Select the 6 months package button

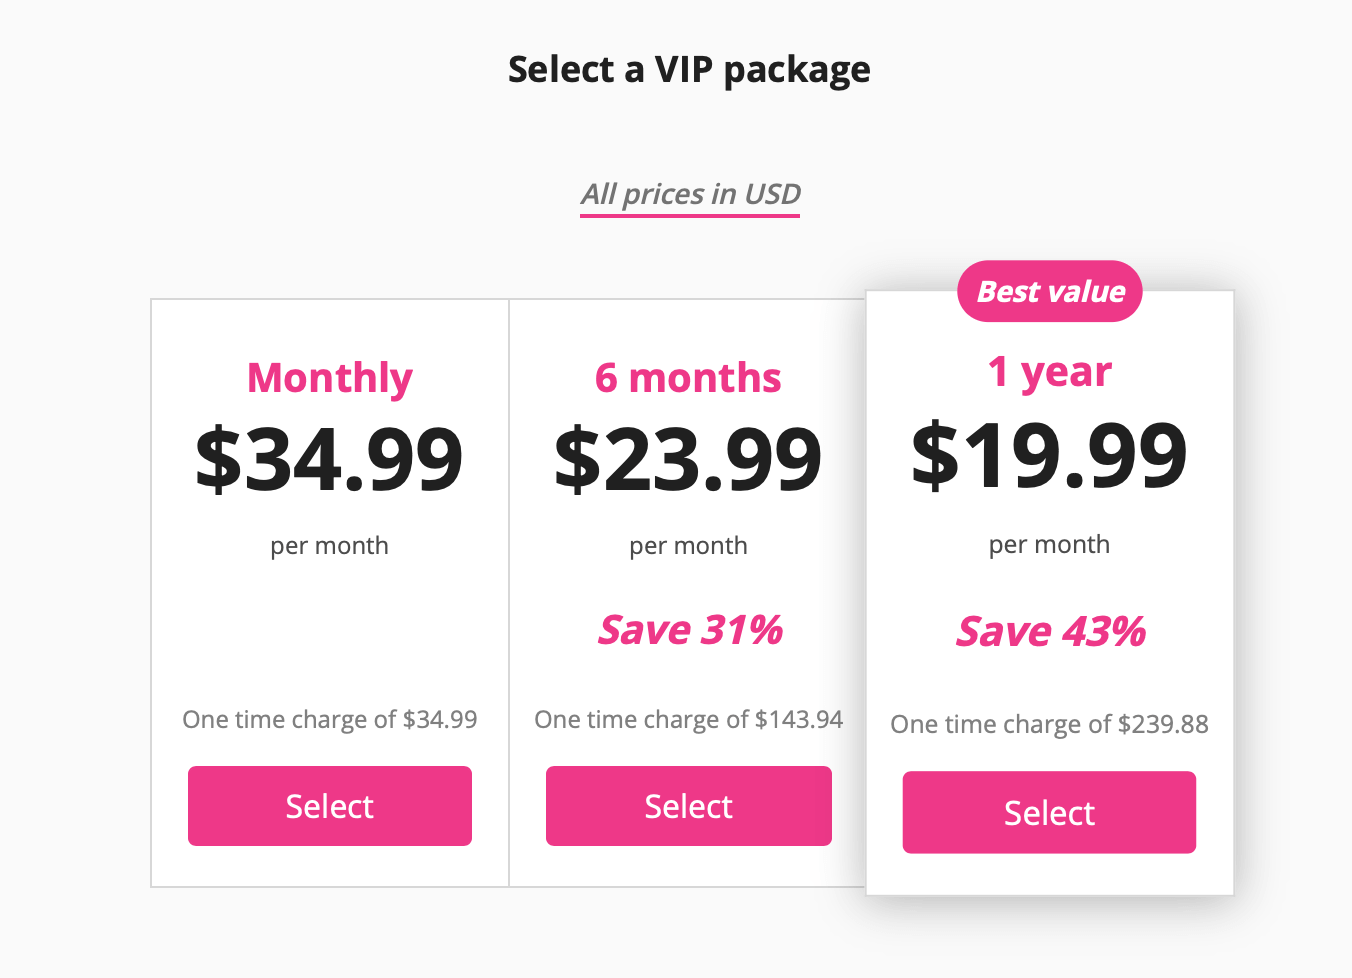click(x=689, y=806)
